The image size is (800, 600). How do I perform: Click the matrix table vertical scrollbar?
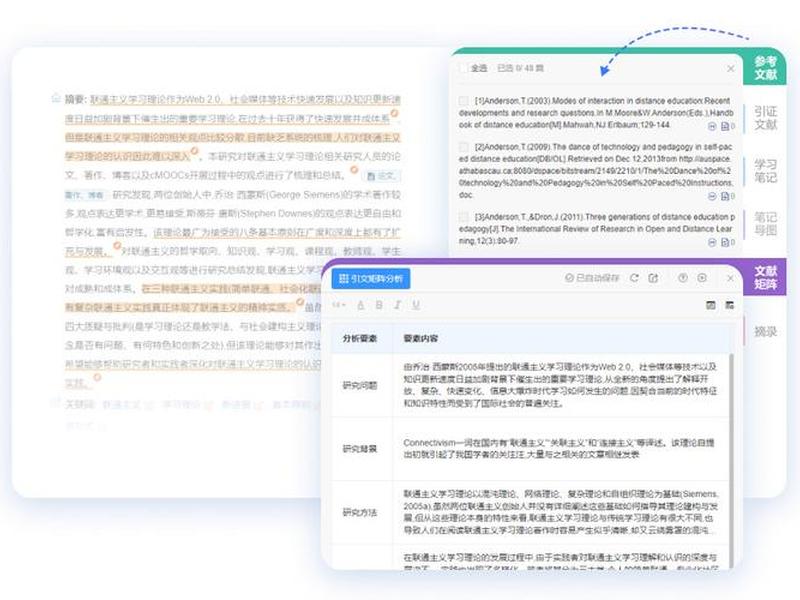(731, 459)
